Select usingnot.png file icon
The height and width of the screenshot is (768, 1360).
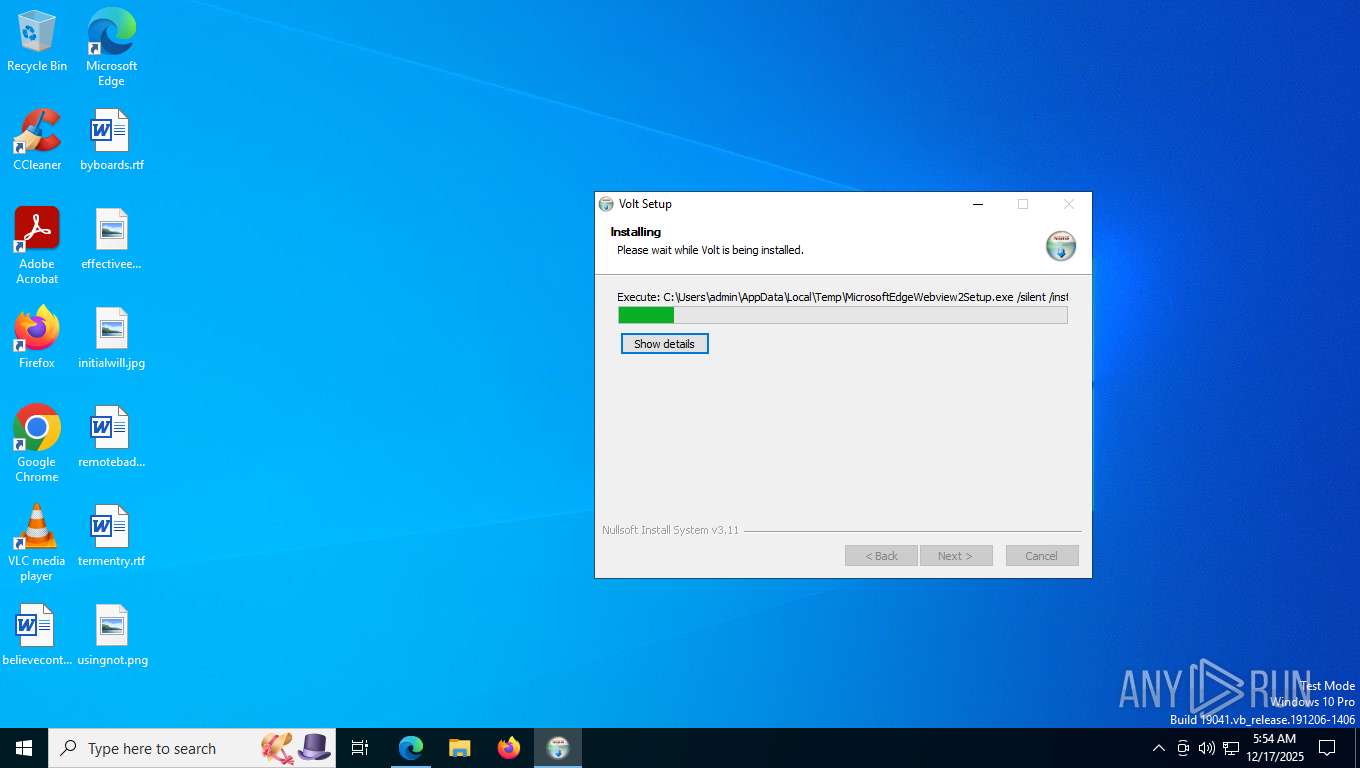[x=111, y=635]
